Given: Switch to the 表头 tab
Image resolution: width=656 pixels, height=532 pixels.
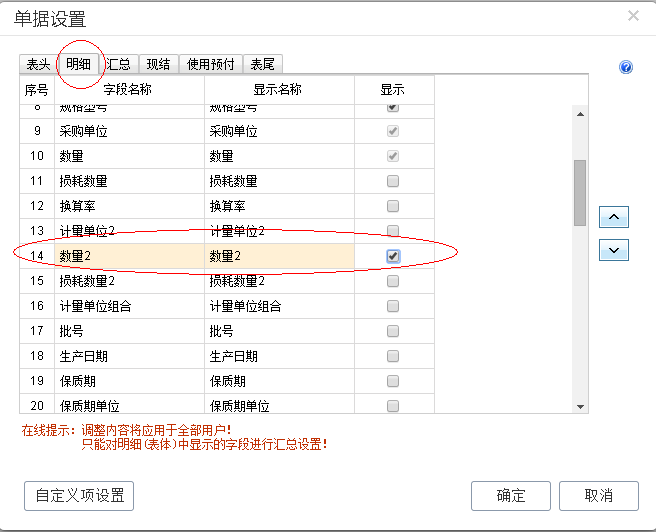Looking at the screenshot, I should click(38, 64).
